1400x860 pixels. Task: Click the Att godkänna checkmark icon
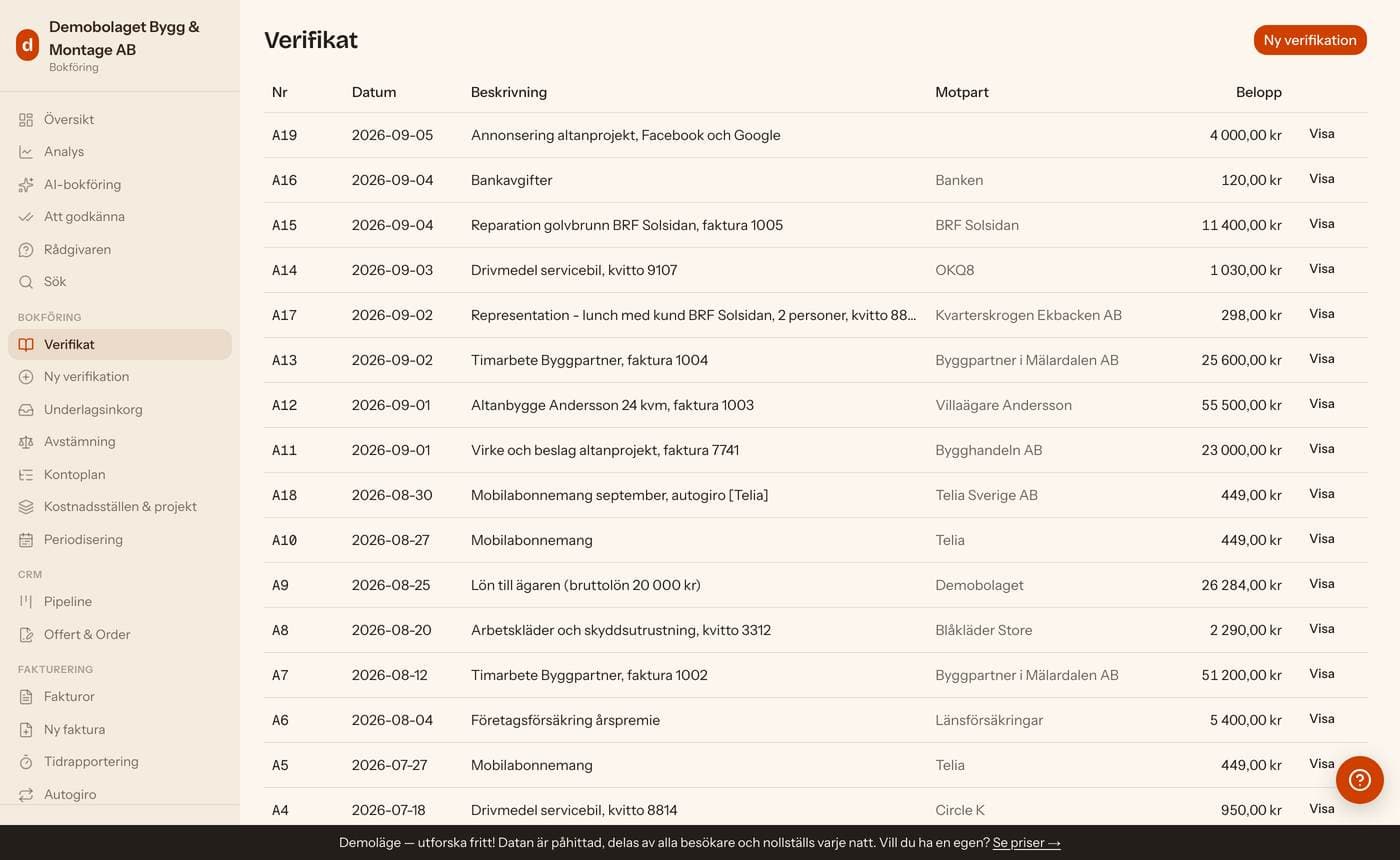pyautogui.click(x=26, y=217)
